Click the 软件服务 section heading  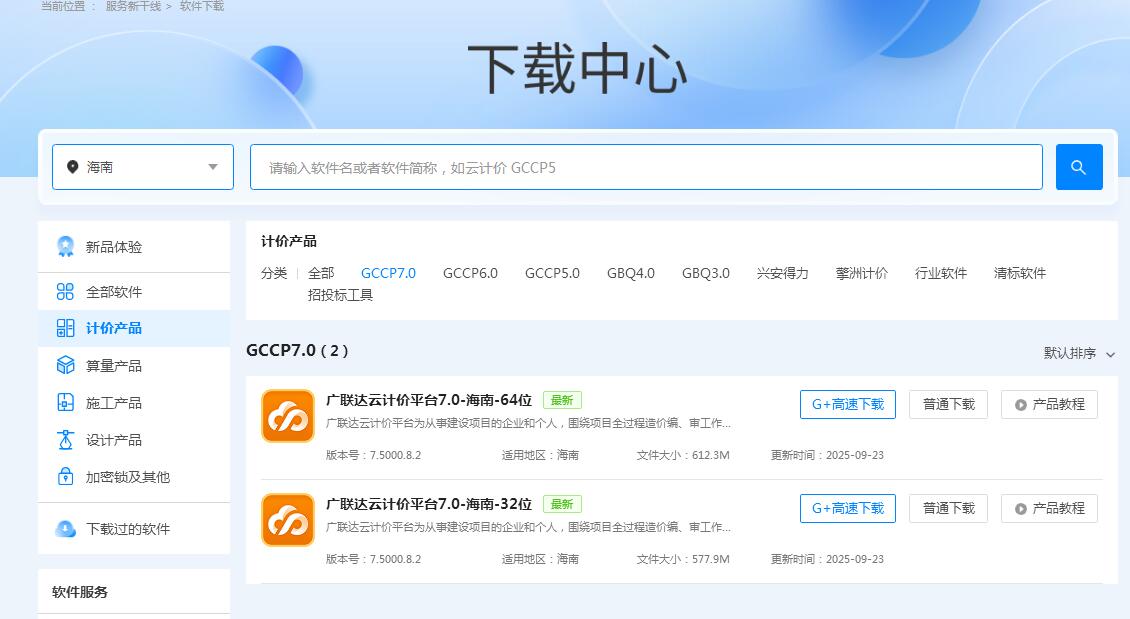pos(80,592)
